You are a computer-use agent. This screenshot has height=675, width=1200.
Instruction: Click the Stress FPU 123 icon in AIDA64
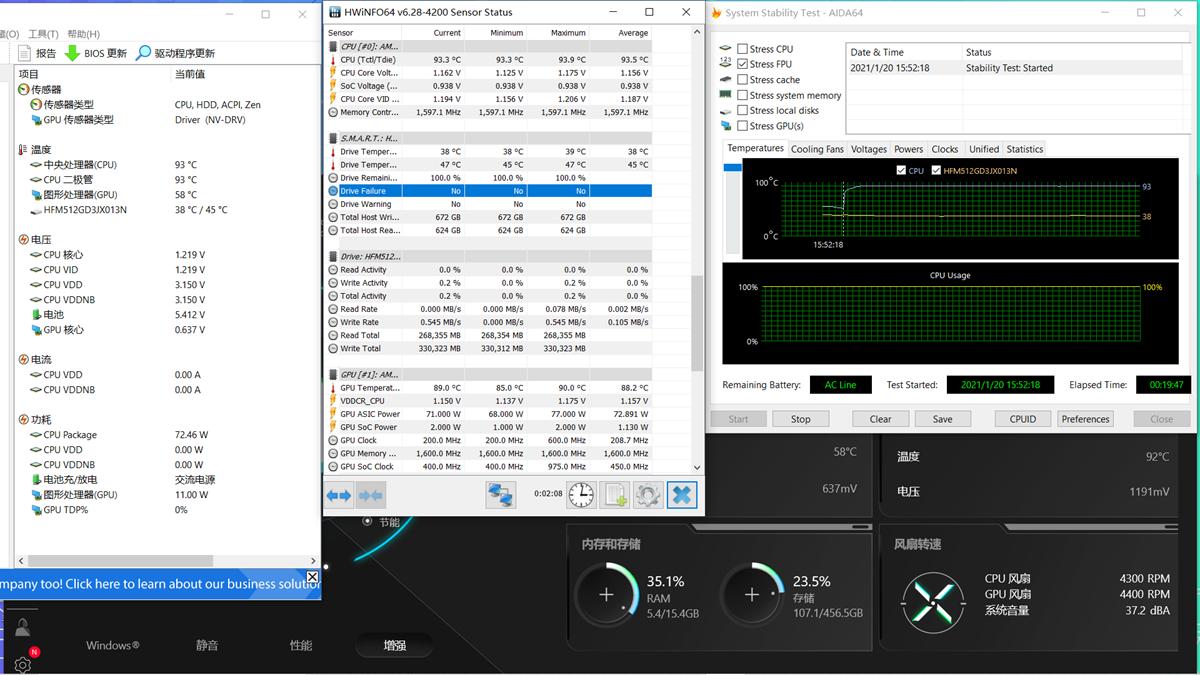[726, 63]
